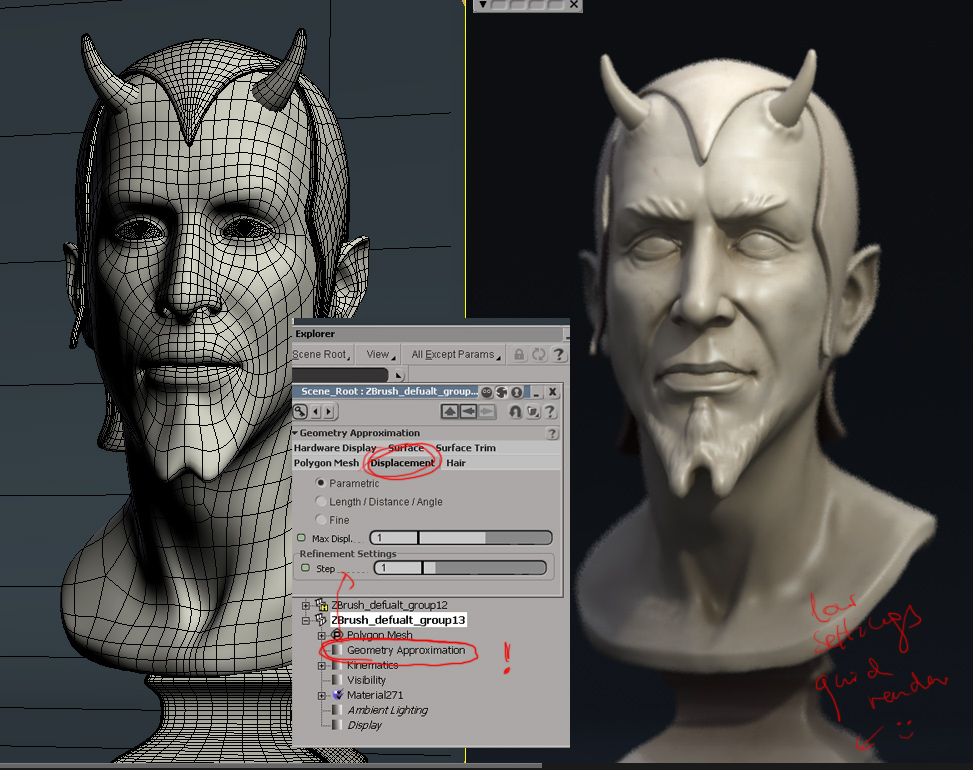Click the Material271 sphere icon
The width and height of the screenshot is (973, 770).
(x=338, y=694)
